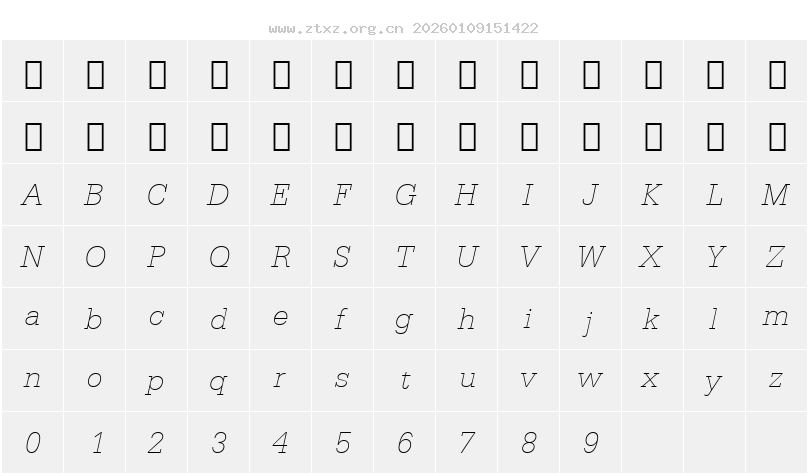
Task: Select the digit 9 glyph
Action: tap(591, 442)
